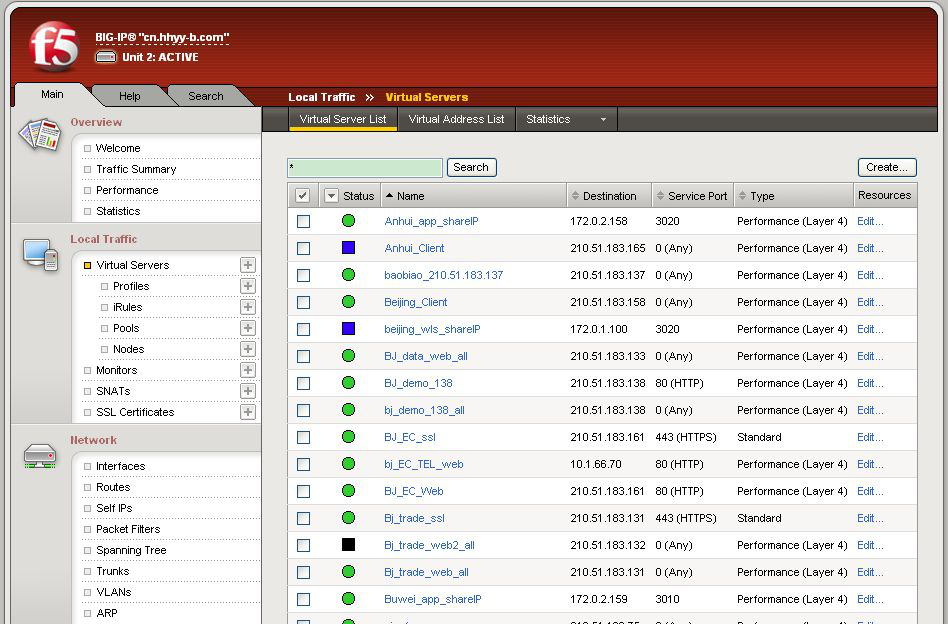The height and width of the screenshot is (624, 948).
Task: Click the Overview section icon
Action: (40, 135)
